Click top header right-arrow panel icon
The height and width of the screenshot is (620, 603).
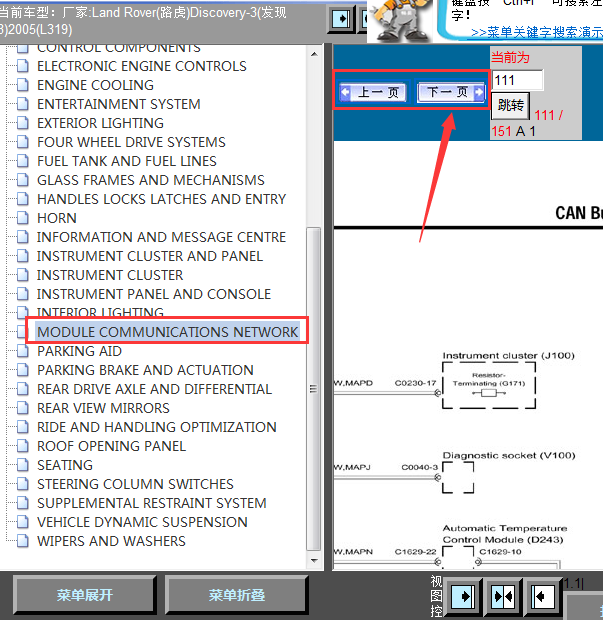pos(340,18)
